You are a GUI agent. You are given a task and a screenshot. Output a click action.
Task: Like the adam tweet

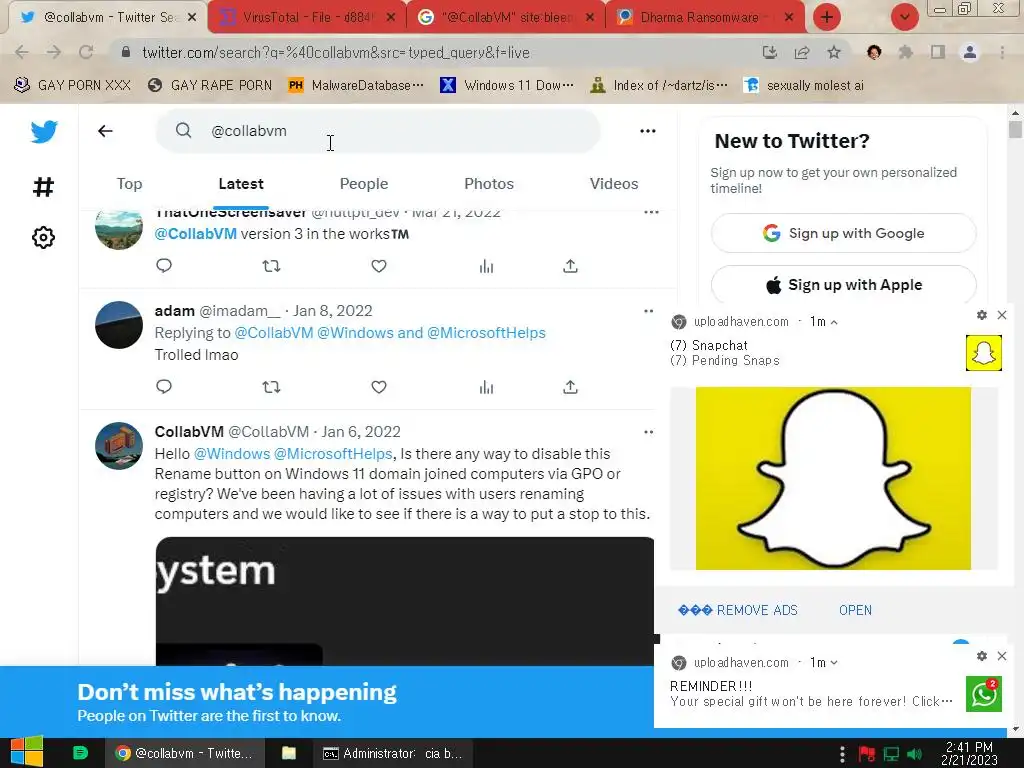pyautogui.click(x=379, y=387)
